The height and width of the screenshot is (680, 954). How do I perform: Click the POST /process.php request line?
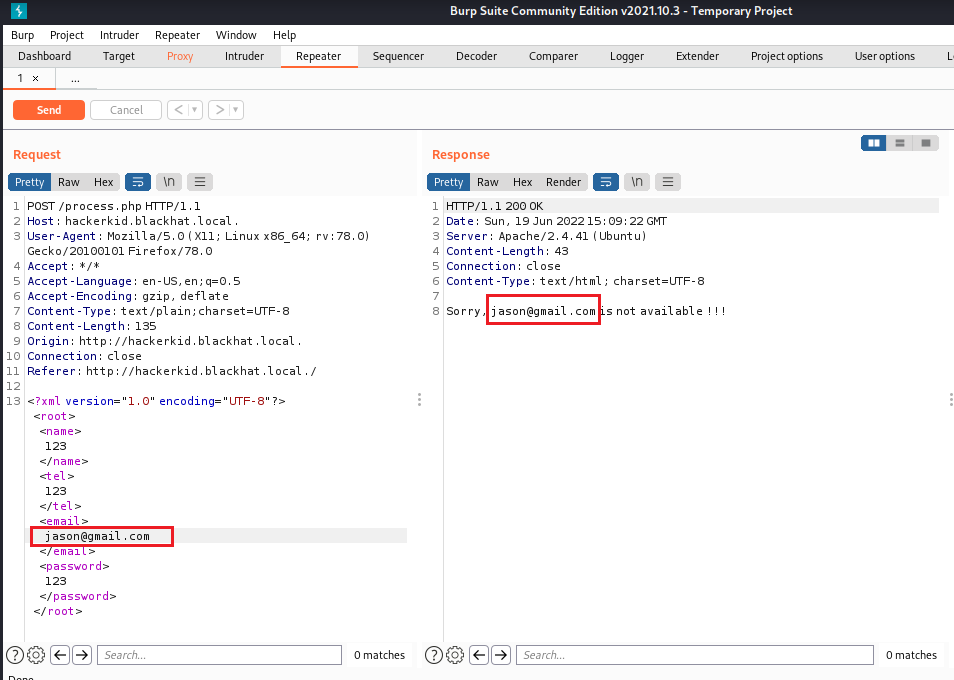(x=114, y=206)
